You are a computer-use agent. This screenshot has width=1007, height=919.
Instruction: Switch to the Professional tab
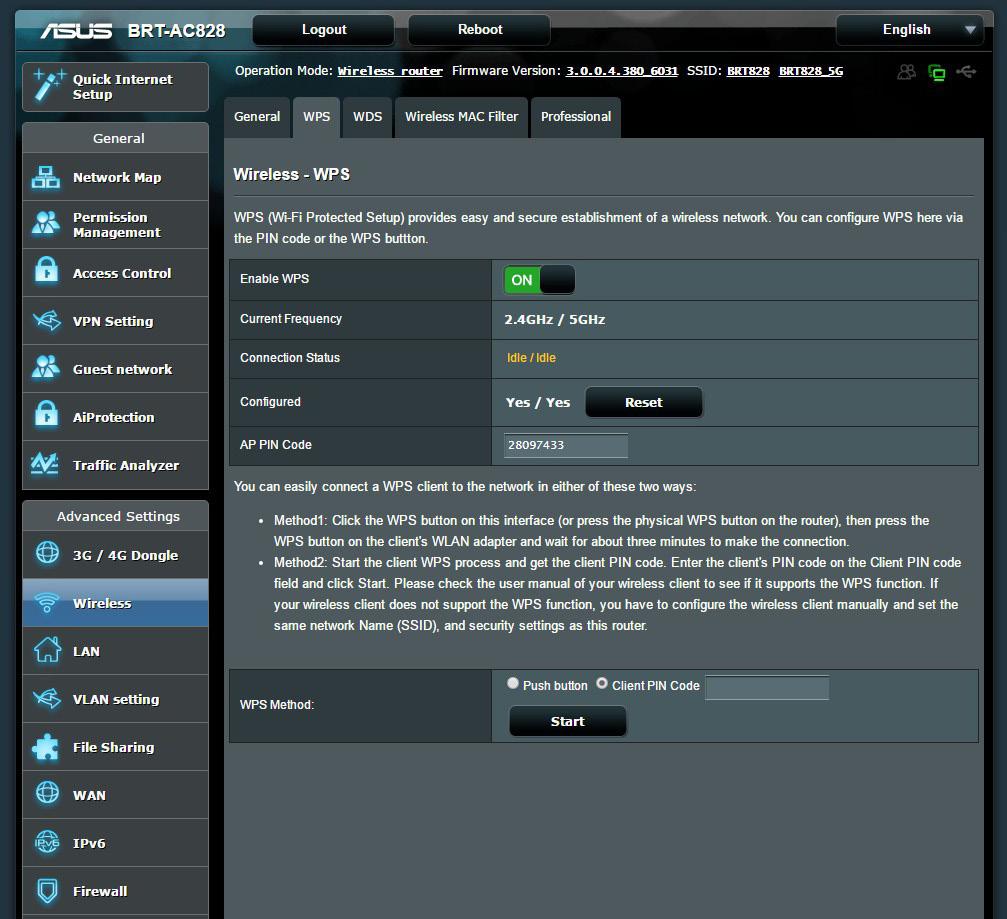[575, 117]
